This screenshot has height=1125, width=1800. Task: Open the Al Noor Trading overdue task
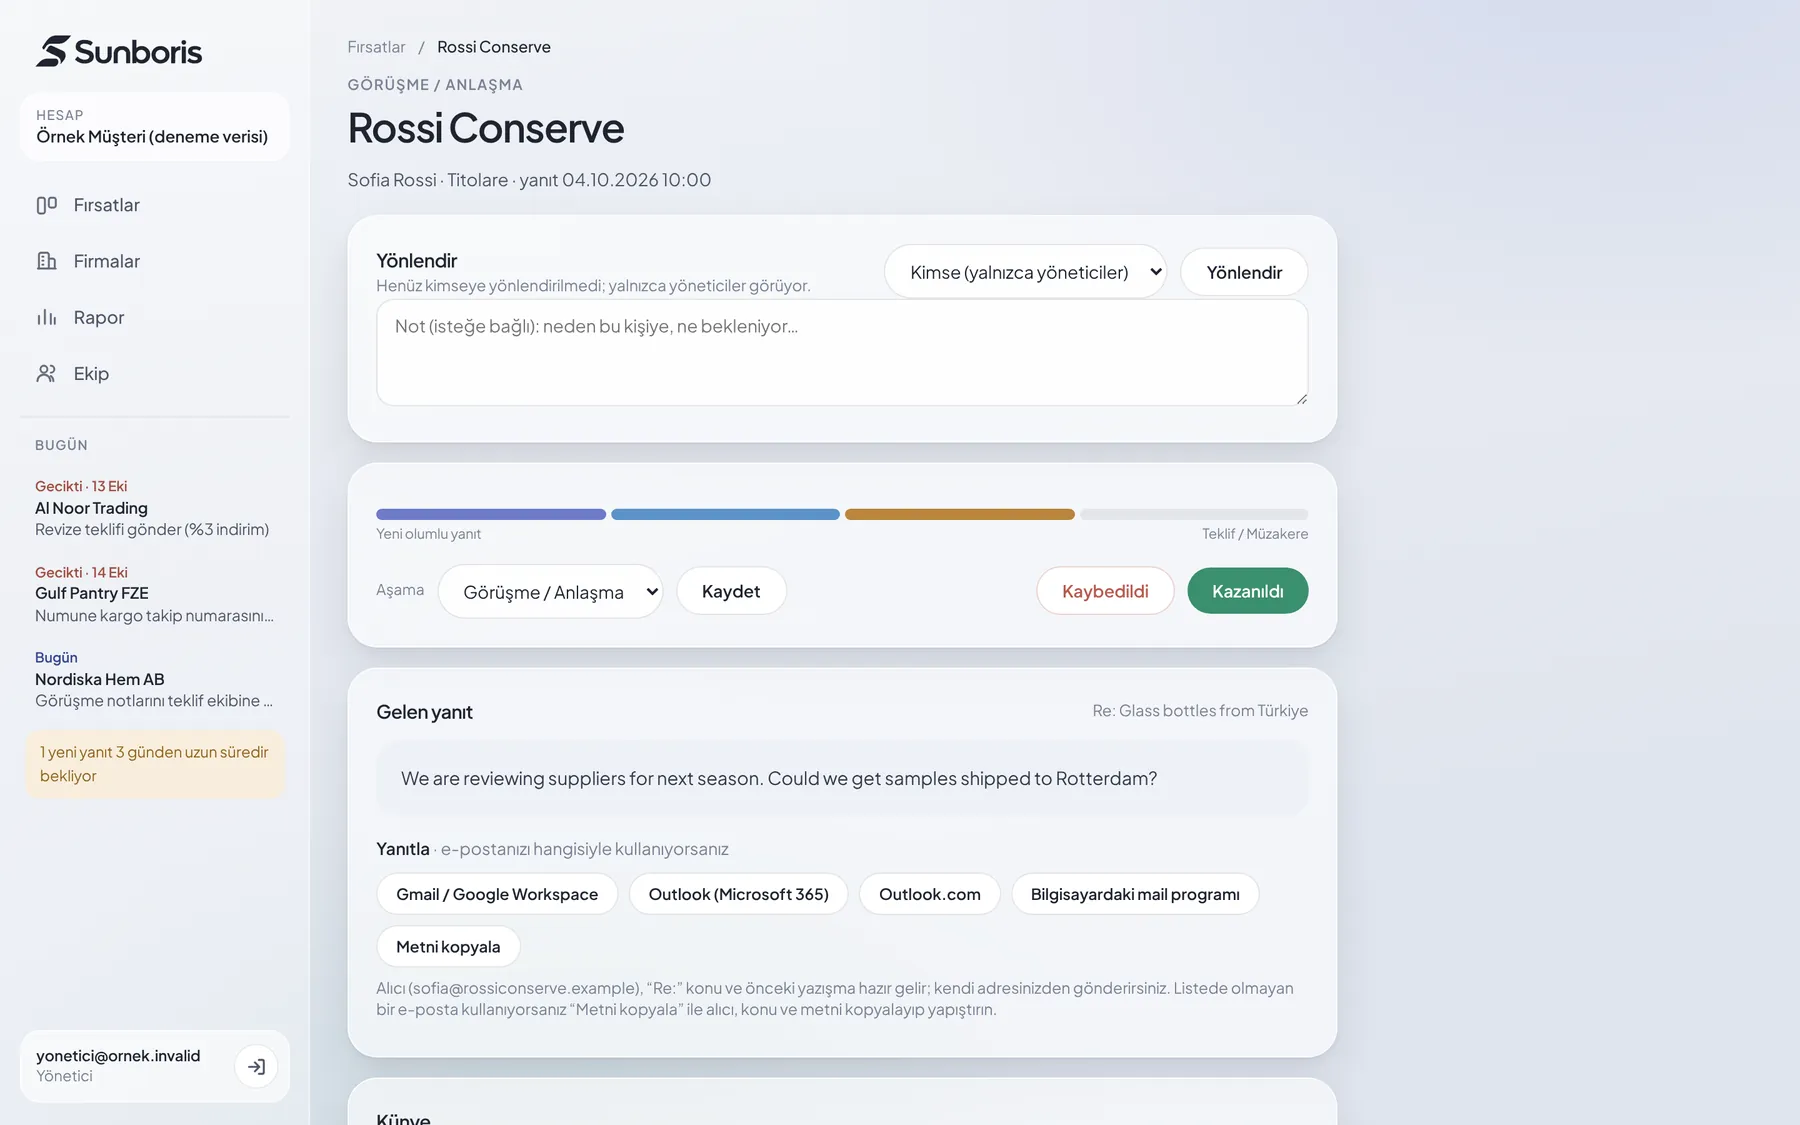tap(152, 508)
